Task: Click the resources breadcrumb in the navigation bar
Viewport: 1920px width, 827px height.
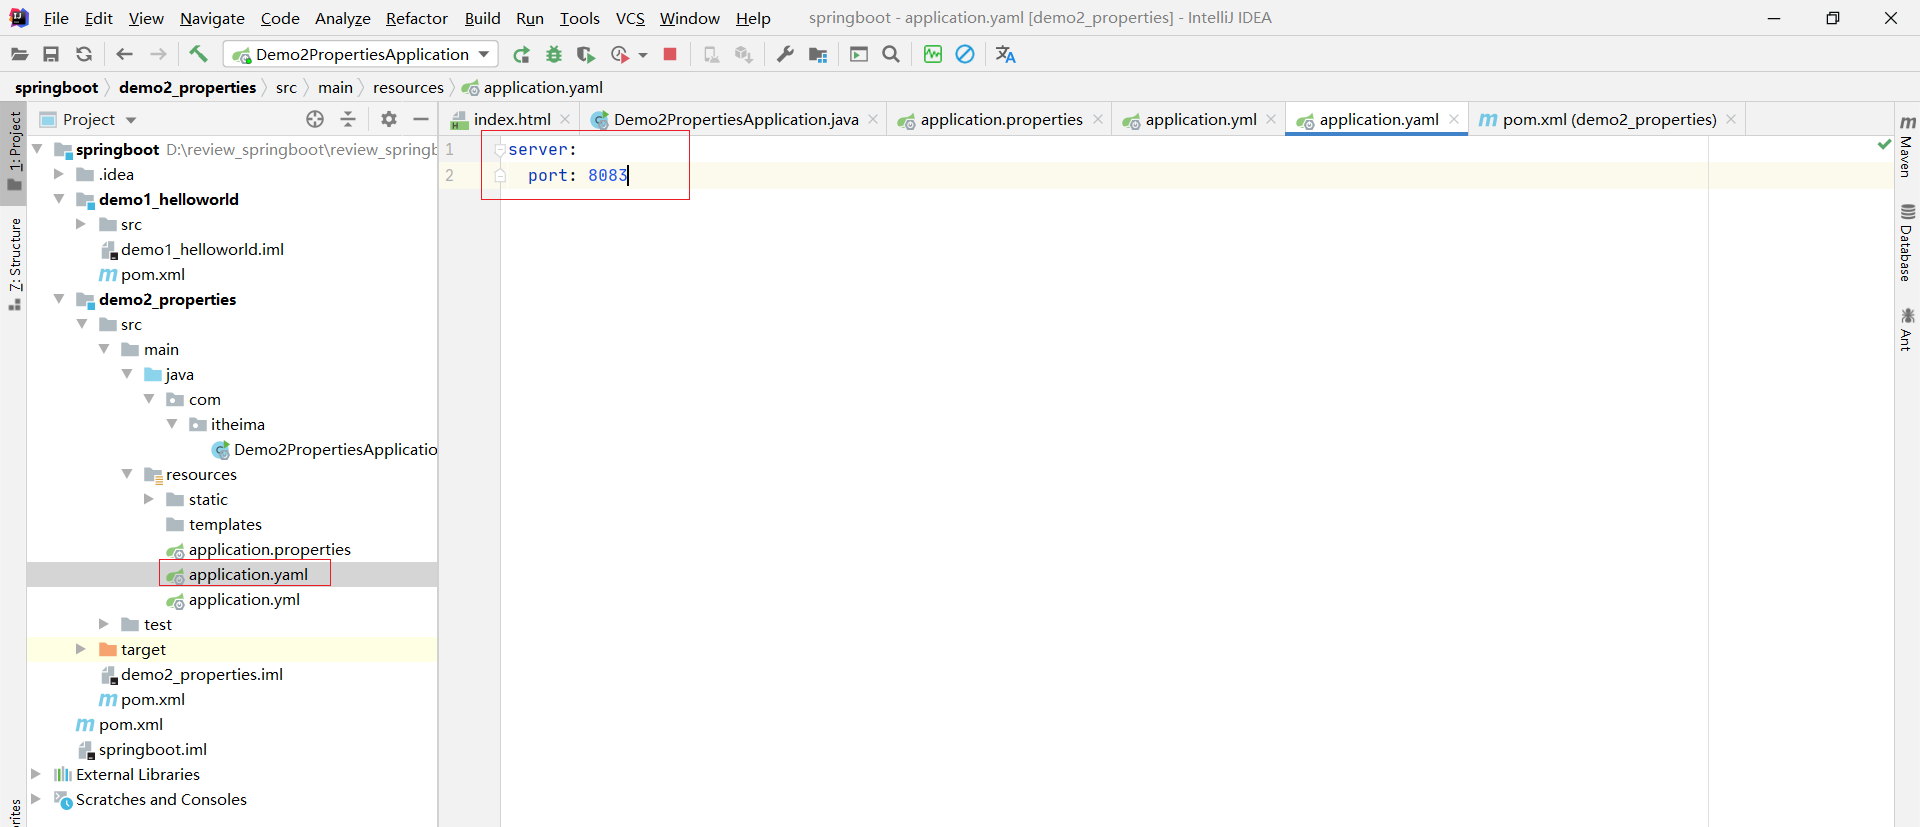Action: coord(408,88)
